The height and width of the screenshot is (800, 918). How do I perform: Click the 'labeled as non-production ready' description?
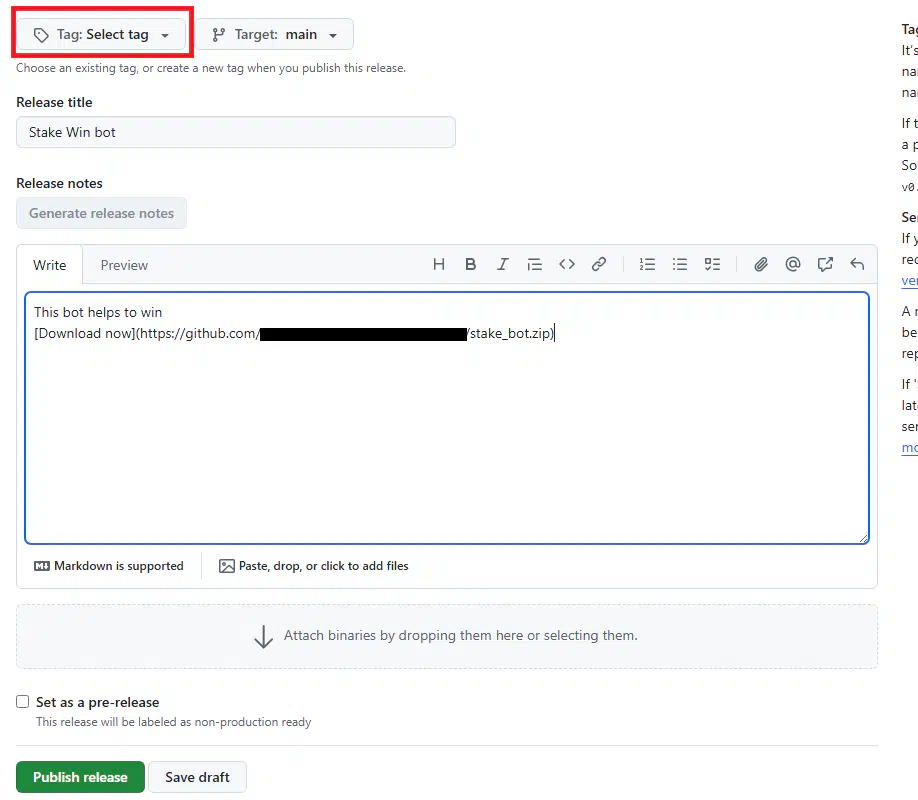pyautogui.click(x=173, y=722)
